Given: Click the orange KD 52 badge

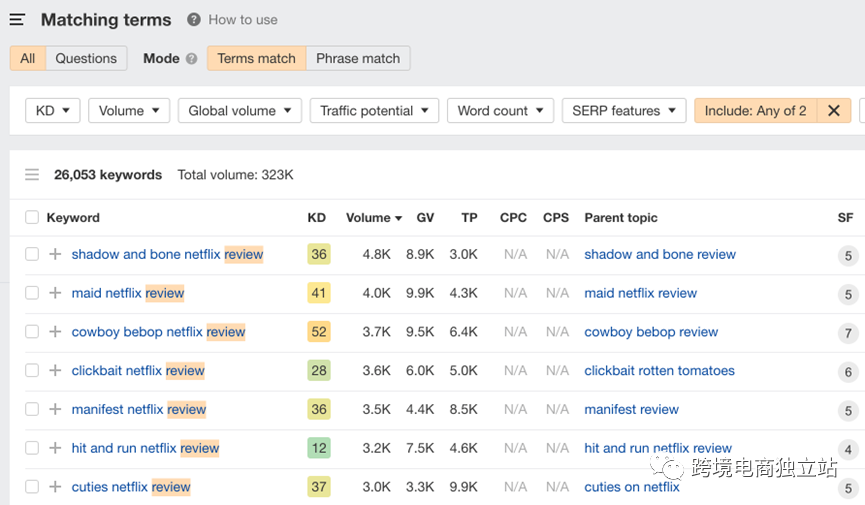Looking at the screenshot, I should (319, 332).
